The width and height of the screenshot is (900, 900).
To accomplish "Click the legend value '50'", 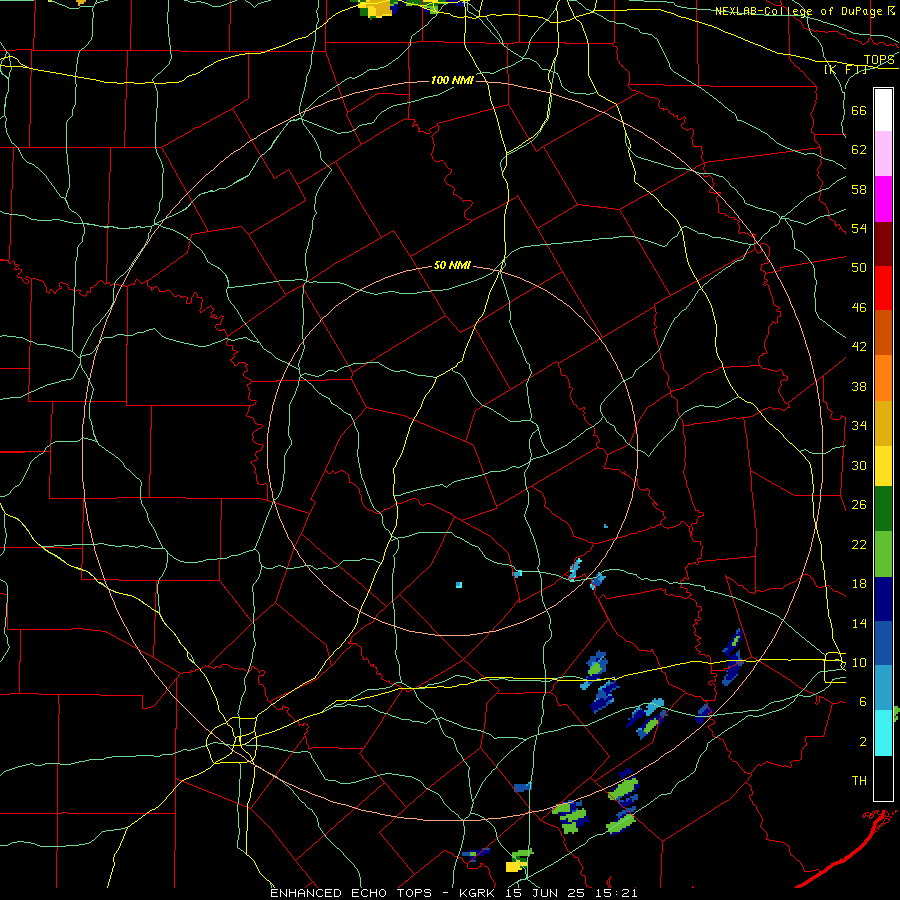I will (x=859, y=267).
